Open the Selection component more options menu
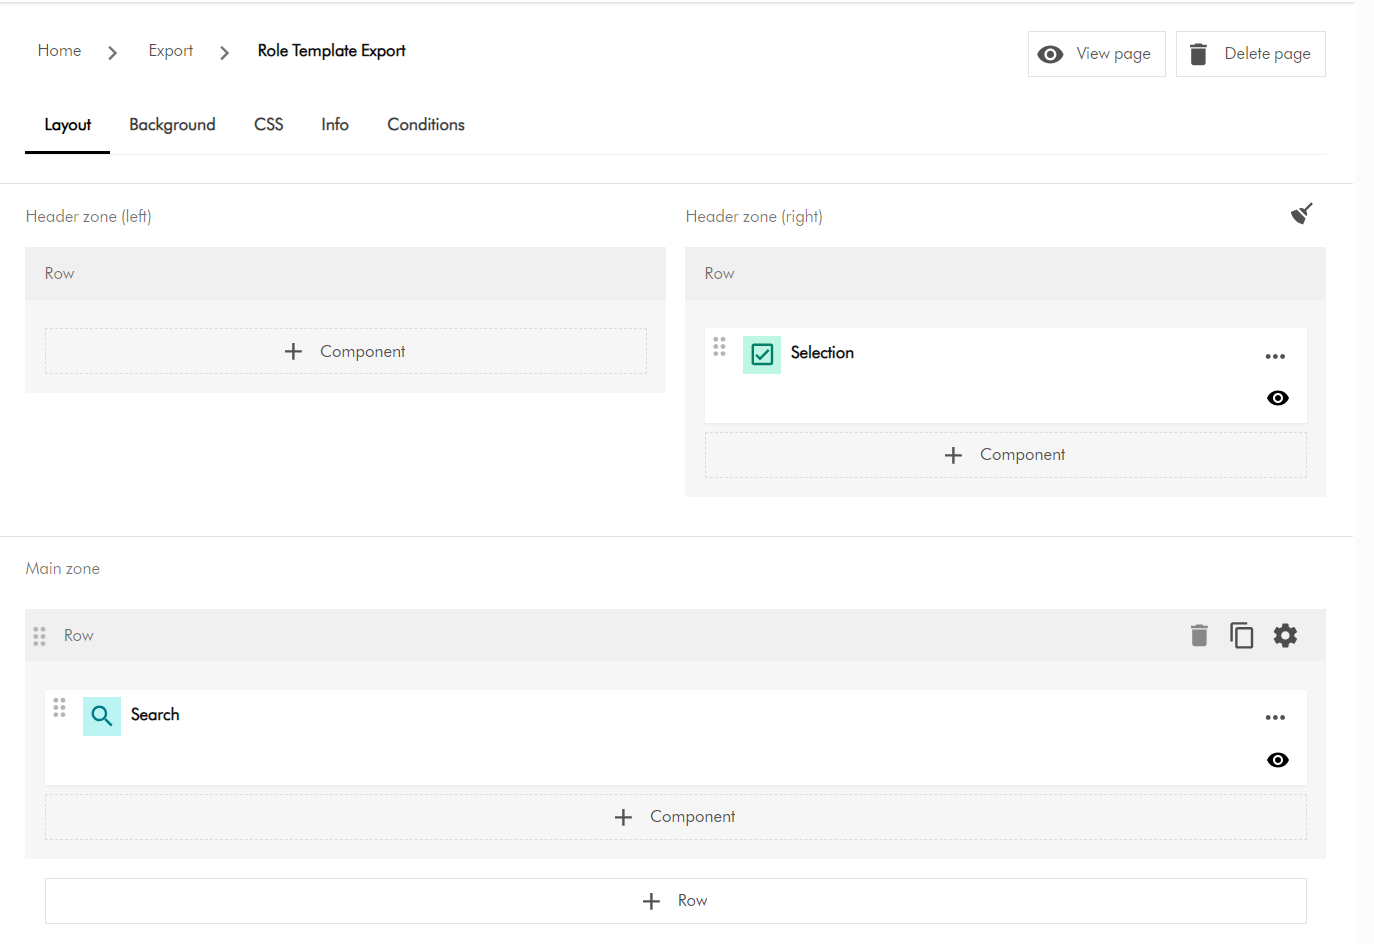This screenshot has height=944, width=1374. (x=1275, y=357)
